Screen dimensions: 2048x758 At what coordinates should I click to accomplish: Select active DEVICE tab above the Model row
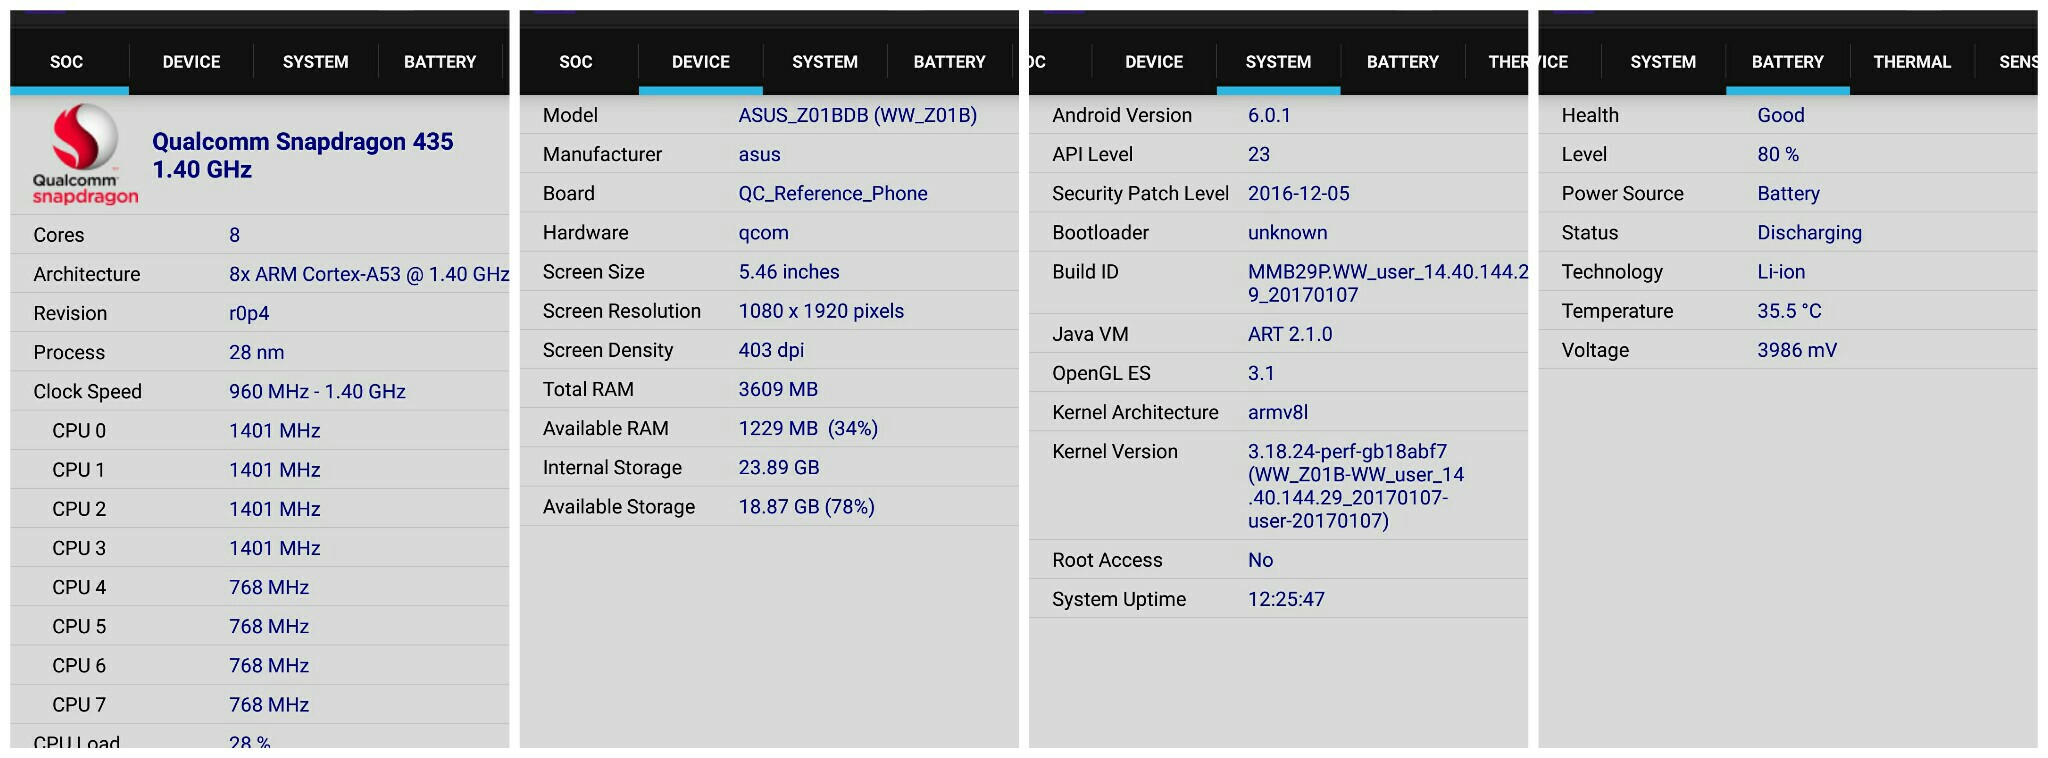click(x=700, y=62)
